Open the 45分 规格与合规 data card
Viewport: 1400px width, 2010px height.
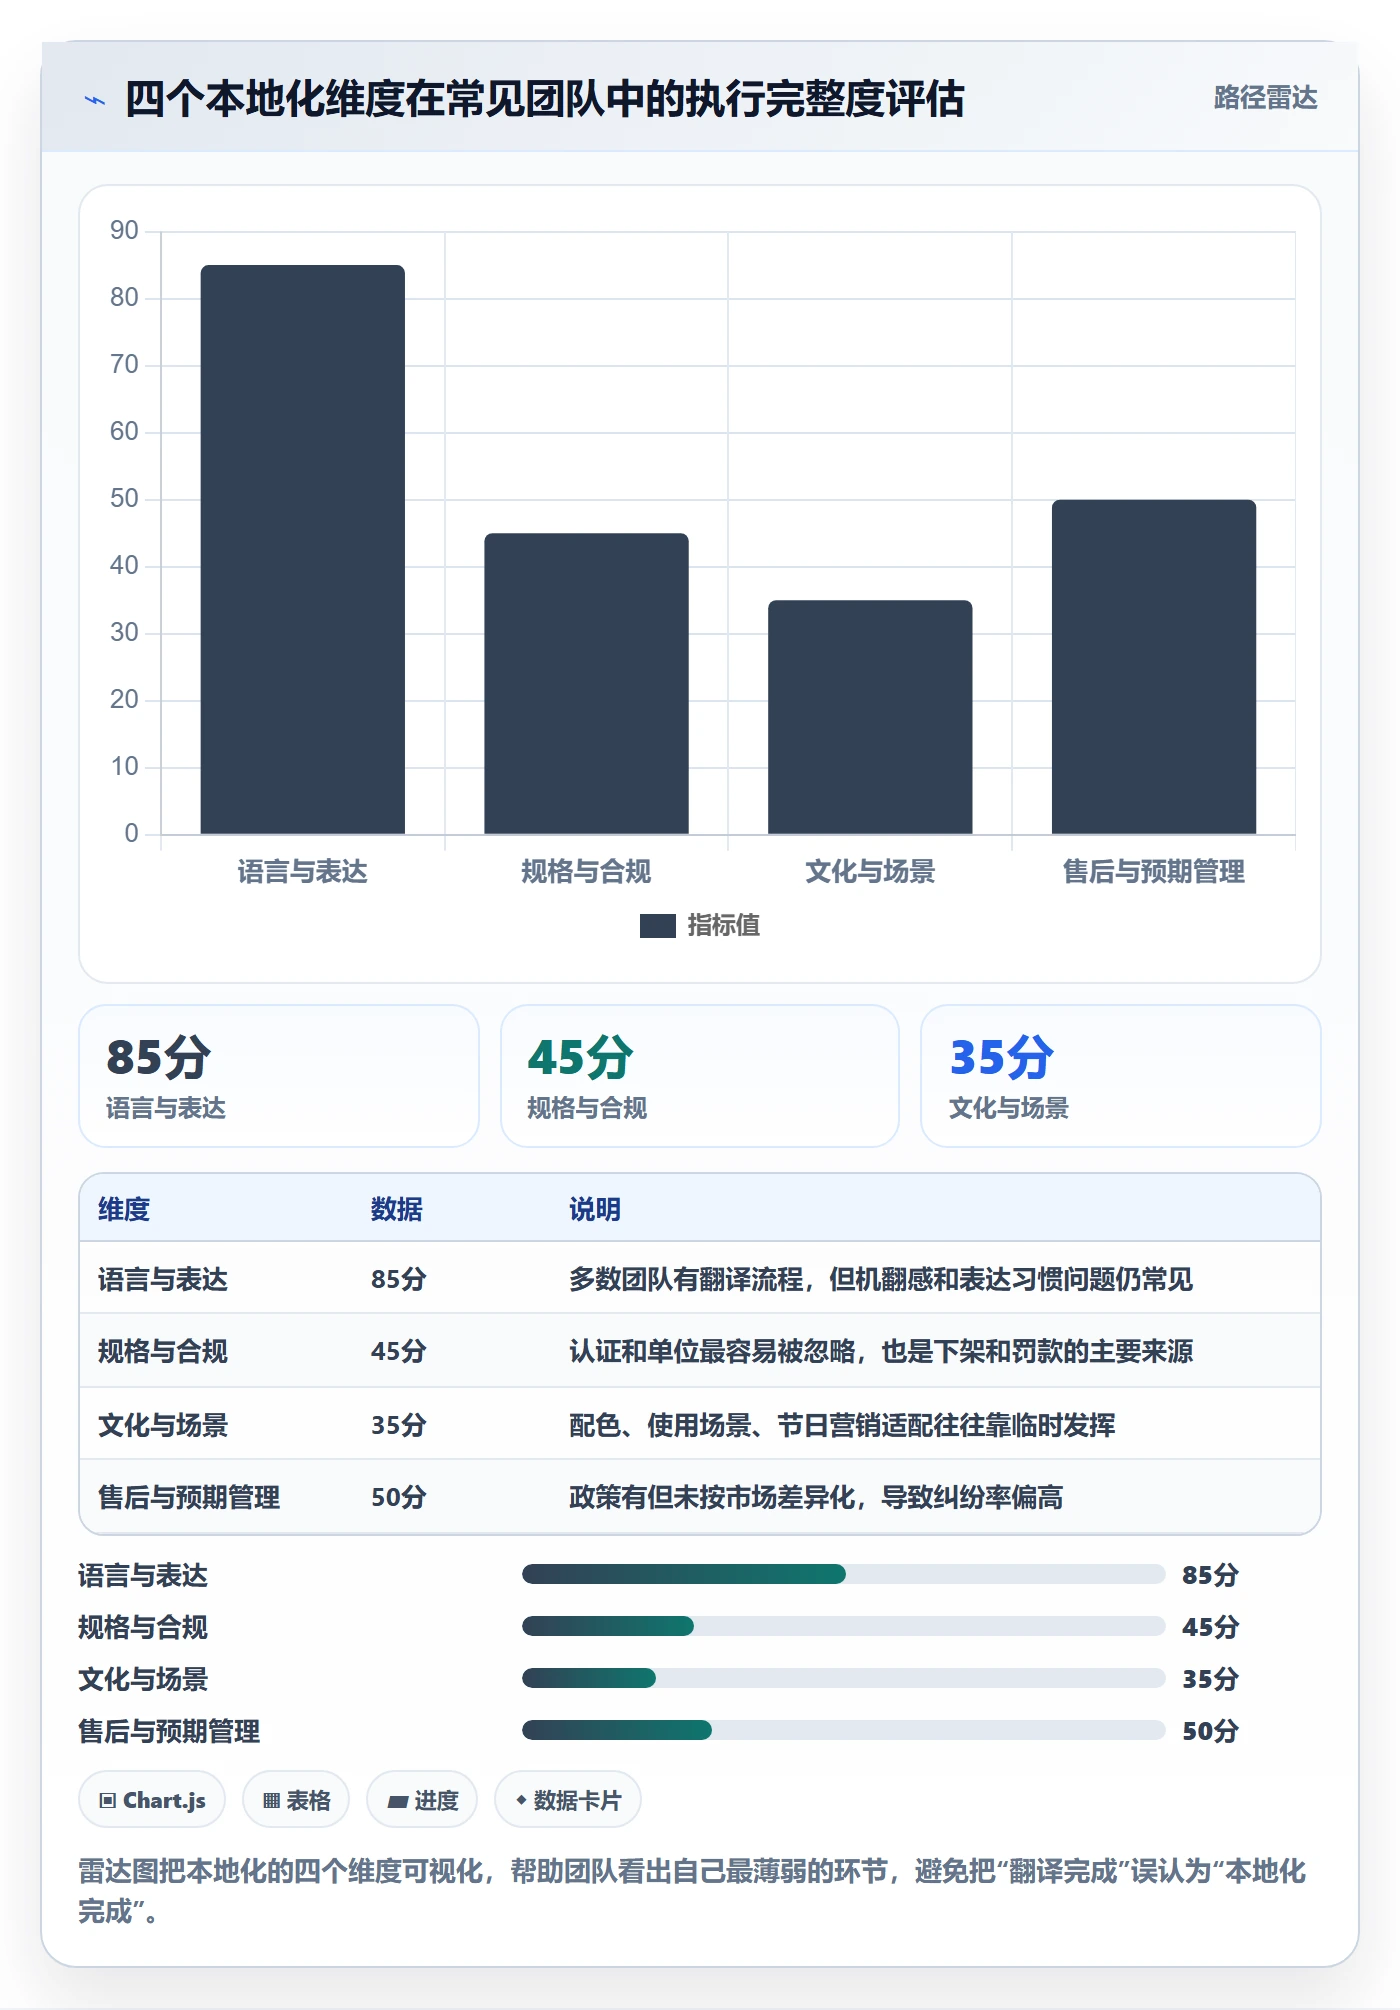[x=700, y=1076]
